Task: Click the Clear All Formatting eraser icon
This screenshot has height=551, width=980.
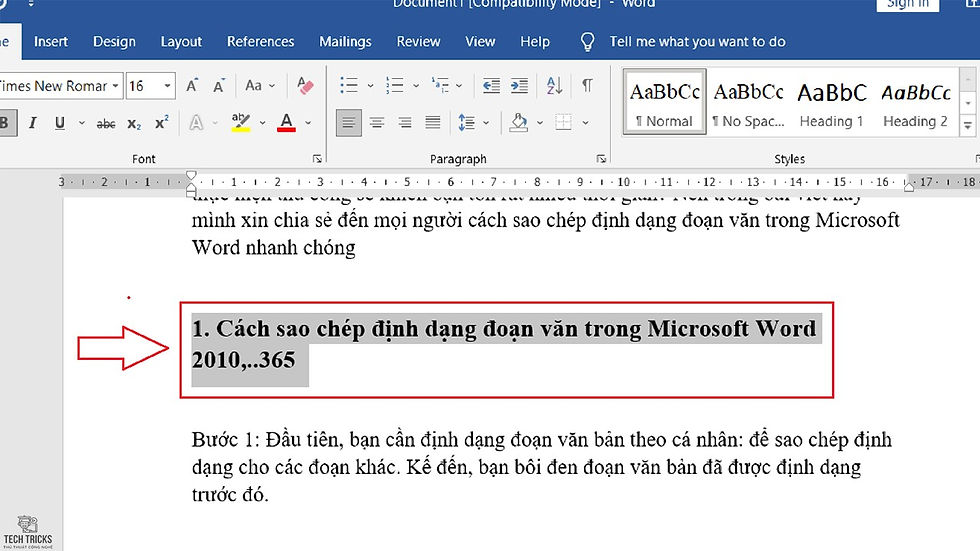Action: click(x=305, y=86)
